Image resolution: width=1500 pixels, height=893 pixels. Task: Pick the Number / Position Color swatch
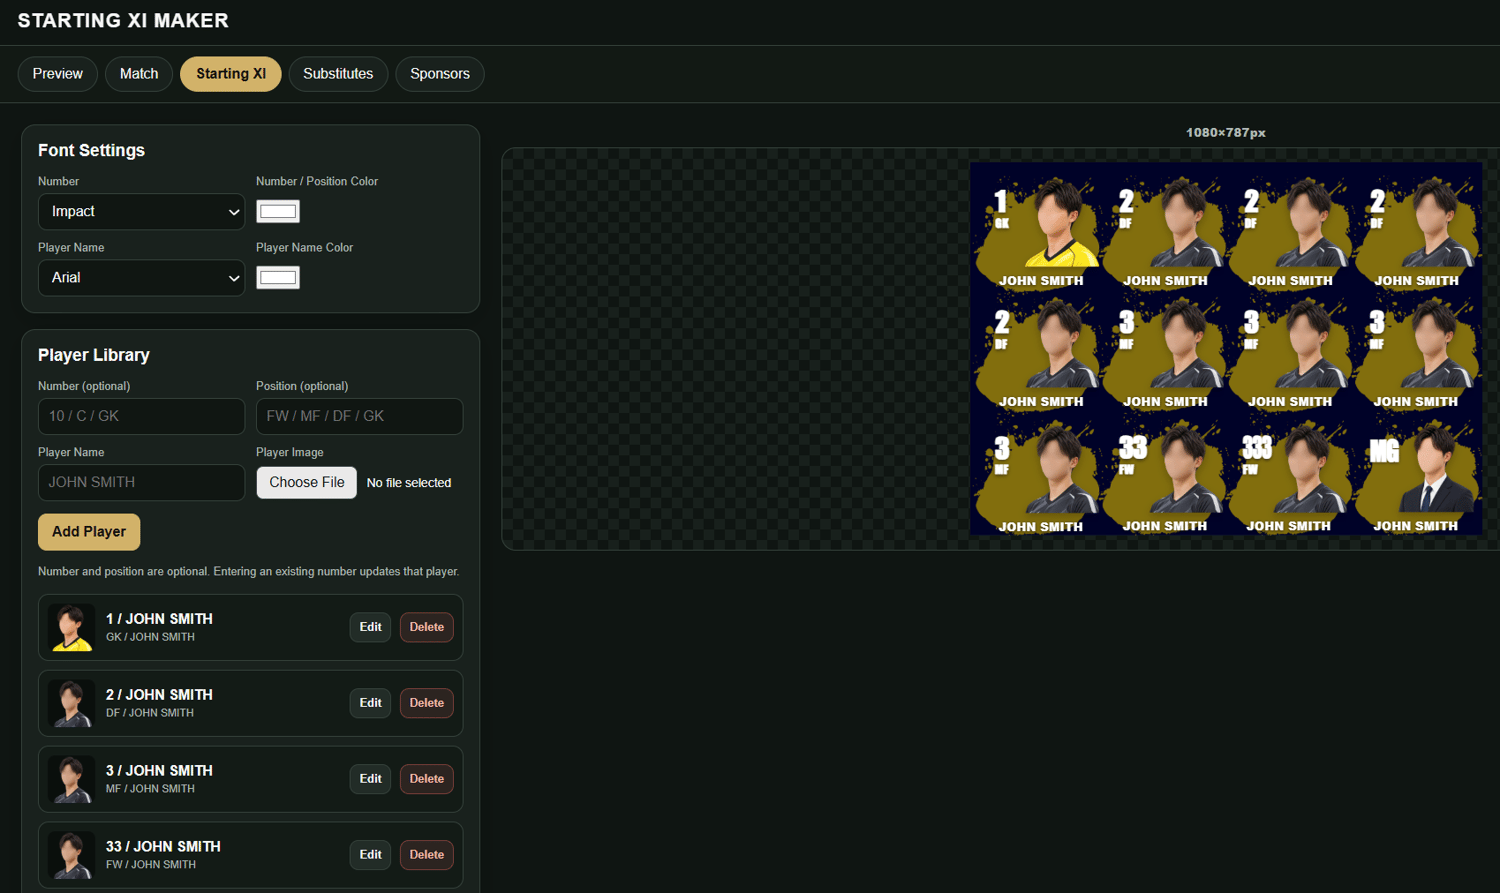point(278,211)
